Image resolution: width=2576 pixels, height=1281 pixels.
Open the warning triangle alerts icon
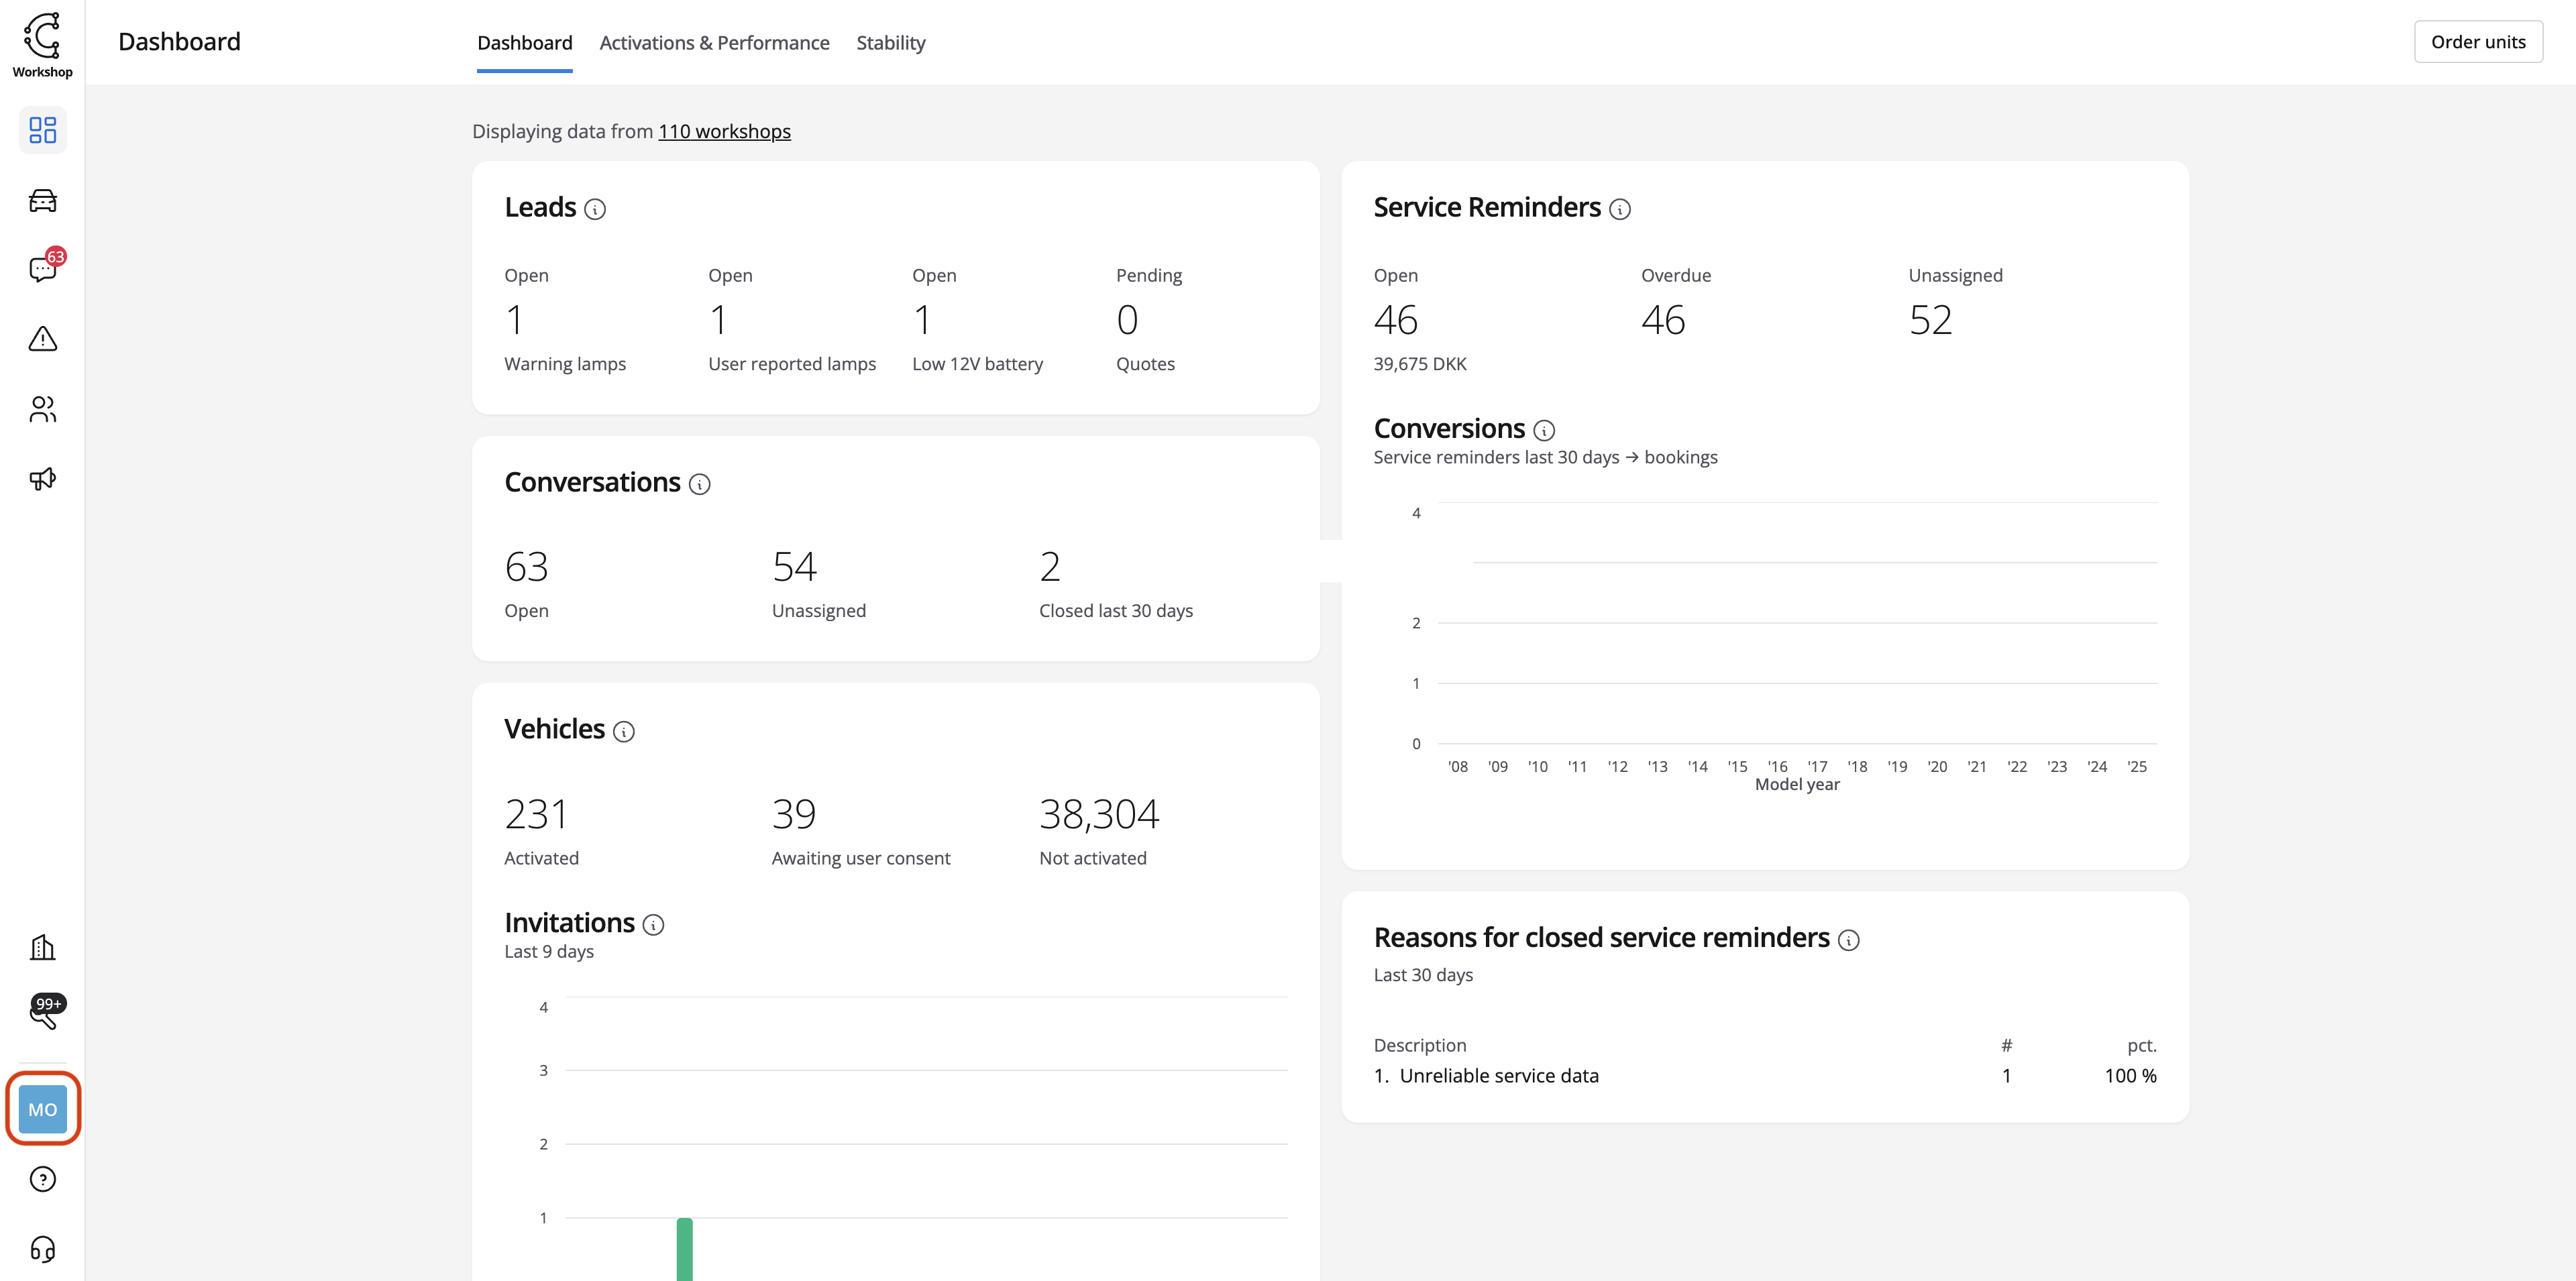(x=42, y=339)
